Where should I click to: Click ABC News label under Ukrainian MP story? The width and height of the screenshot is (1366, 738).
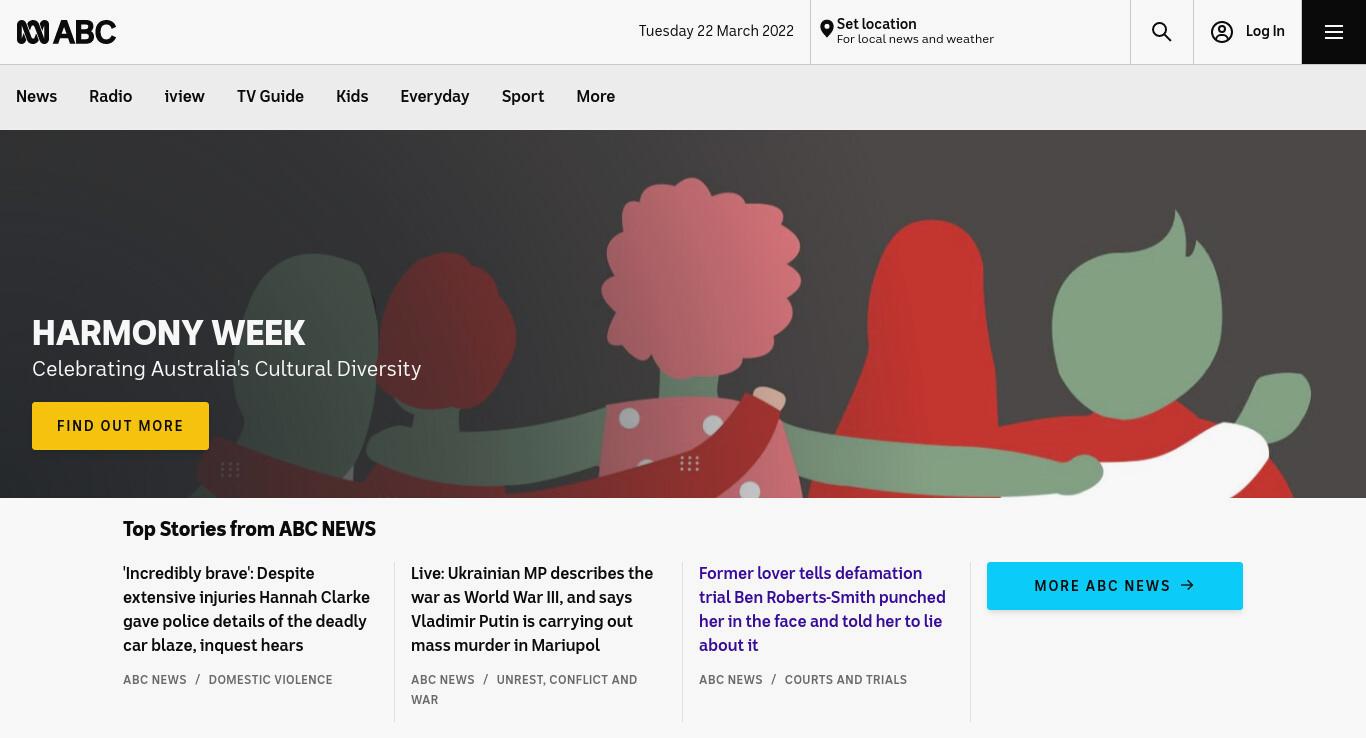coord(442,680)
